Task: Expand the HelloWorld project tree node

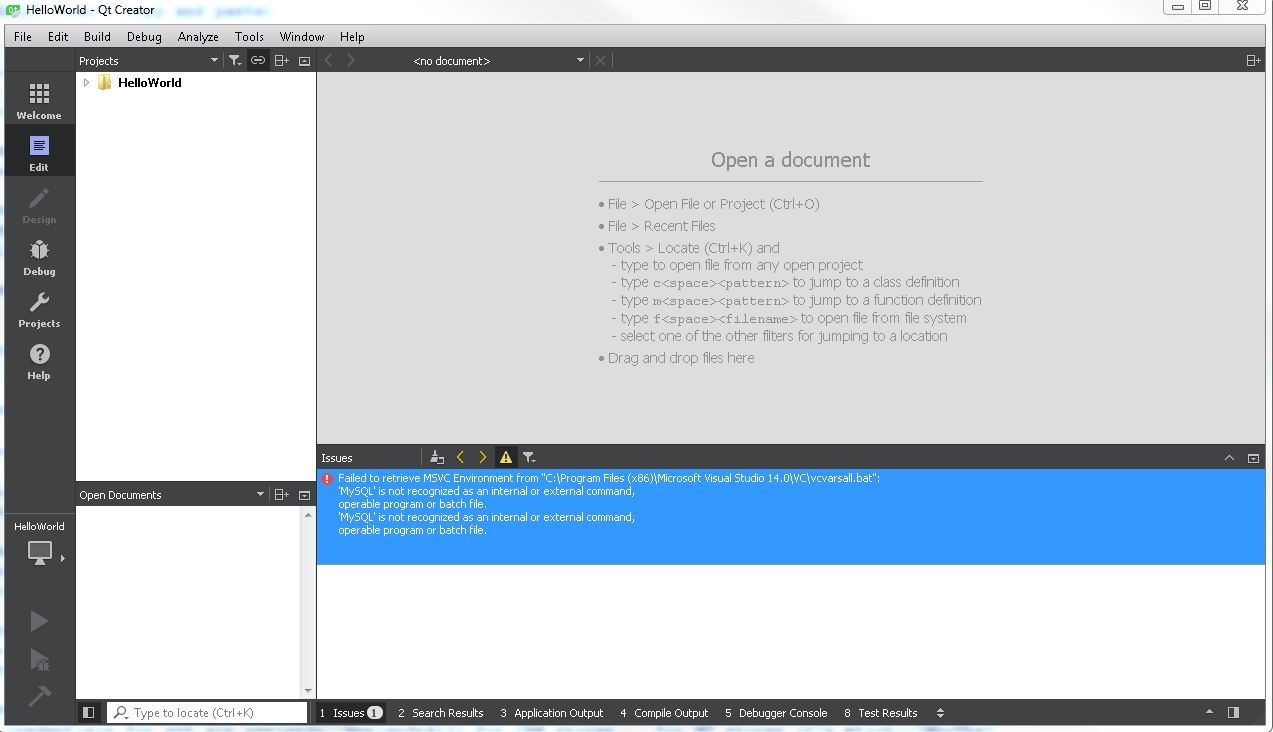Action: point(86,83)
